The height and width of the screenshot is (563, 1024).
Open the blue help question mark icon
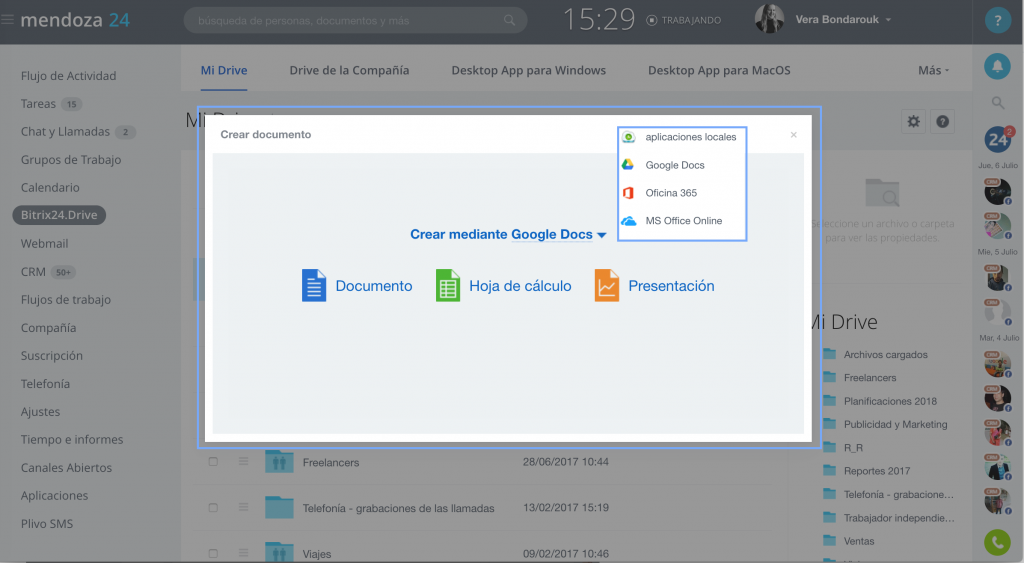pos(997,21)
